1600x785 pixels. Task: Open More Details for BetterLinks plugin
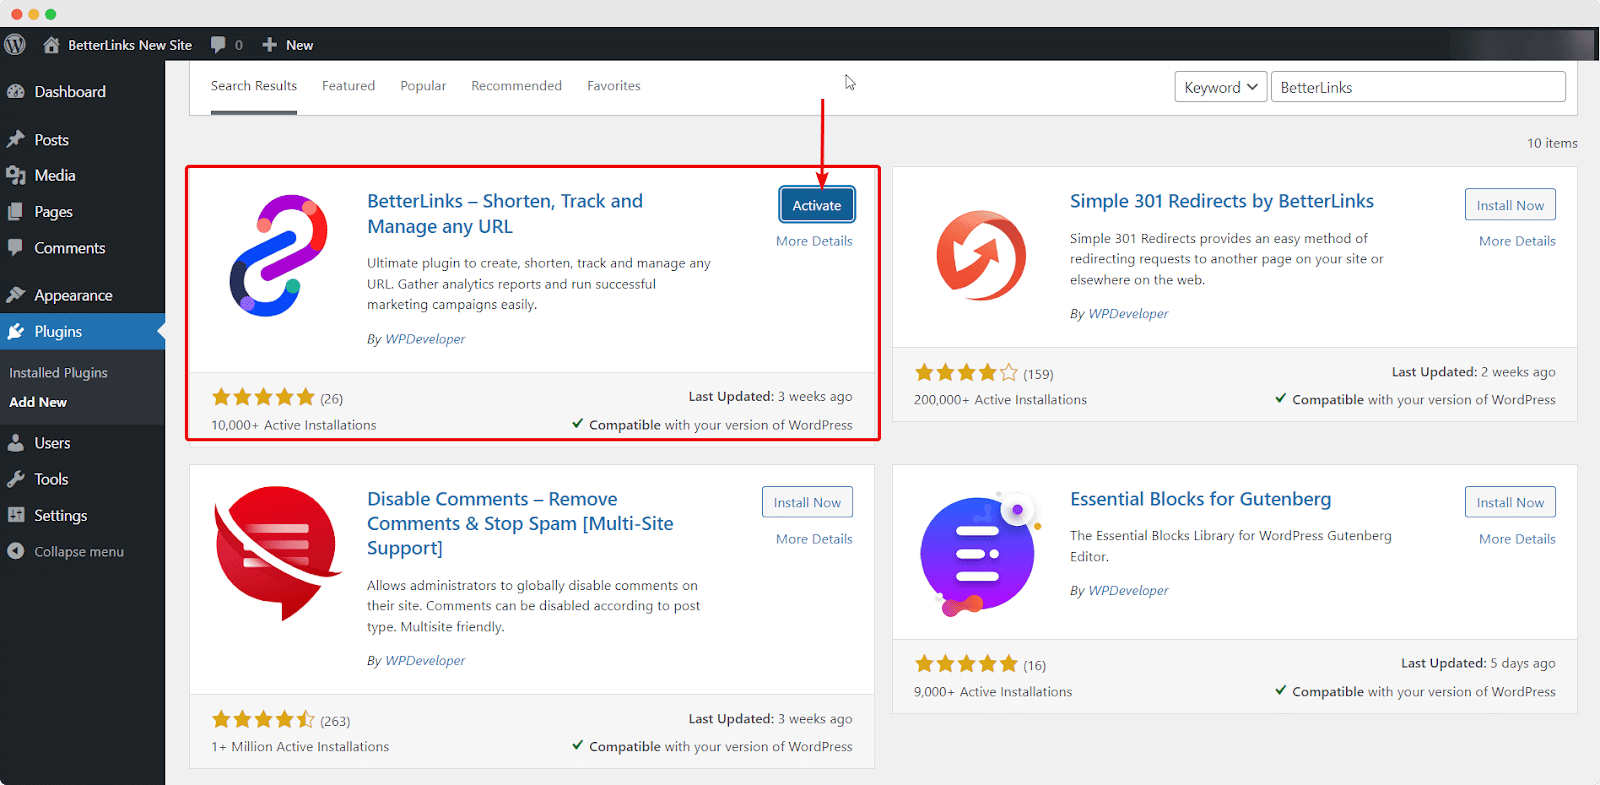pyautogui.click(x=814, y=241)
